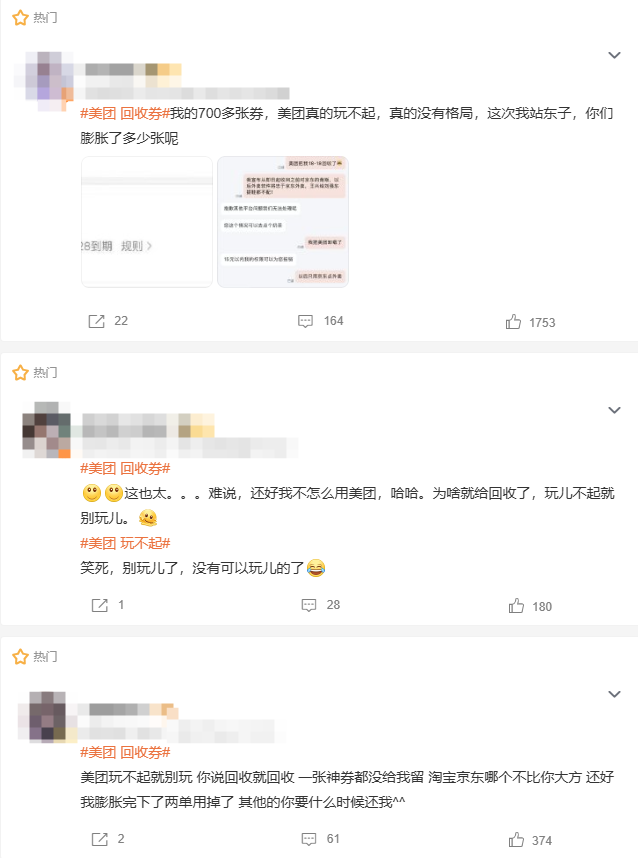Like the post with 374 likes
638x858 pixels.
coord(530,840)
